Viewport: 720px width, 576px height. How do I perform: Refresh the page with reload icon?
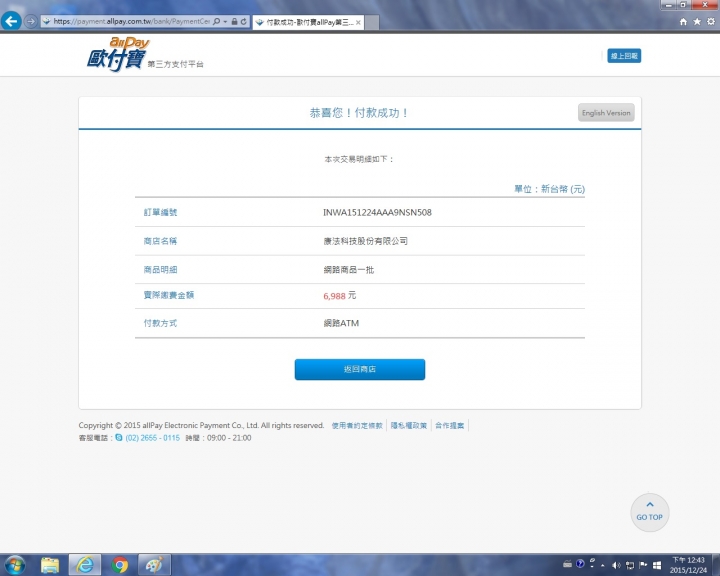243,22
